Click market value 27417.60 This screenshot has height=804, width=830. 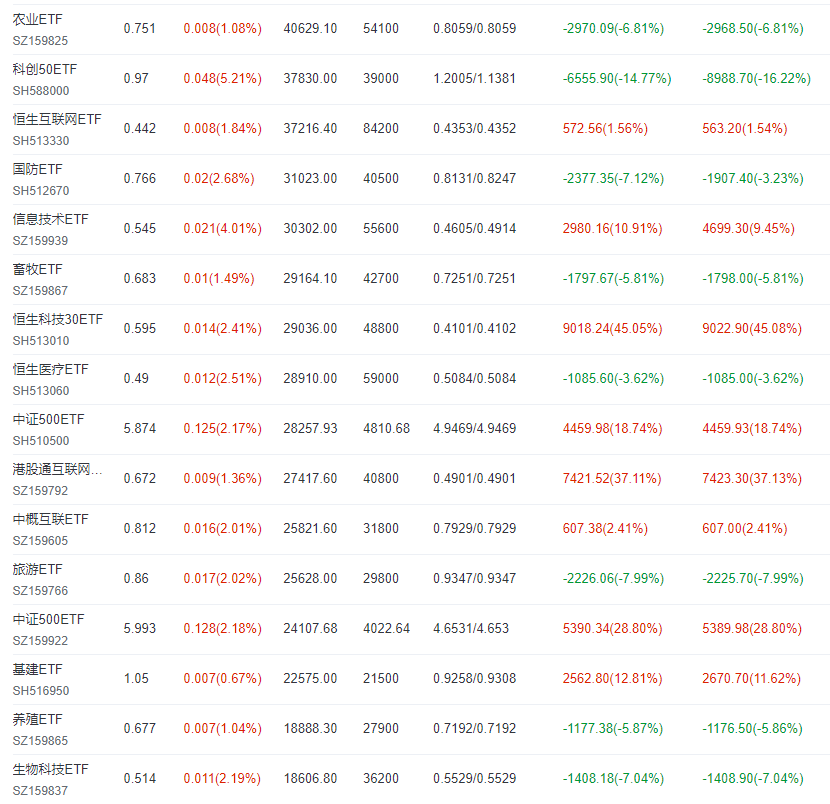[x=310, y=479]
